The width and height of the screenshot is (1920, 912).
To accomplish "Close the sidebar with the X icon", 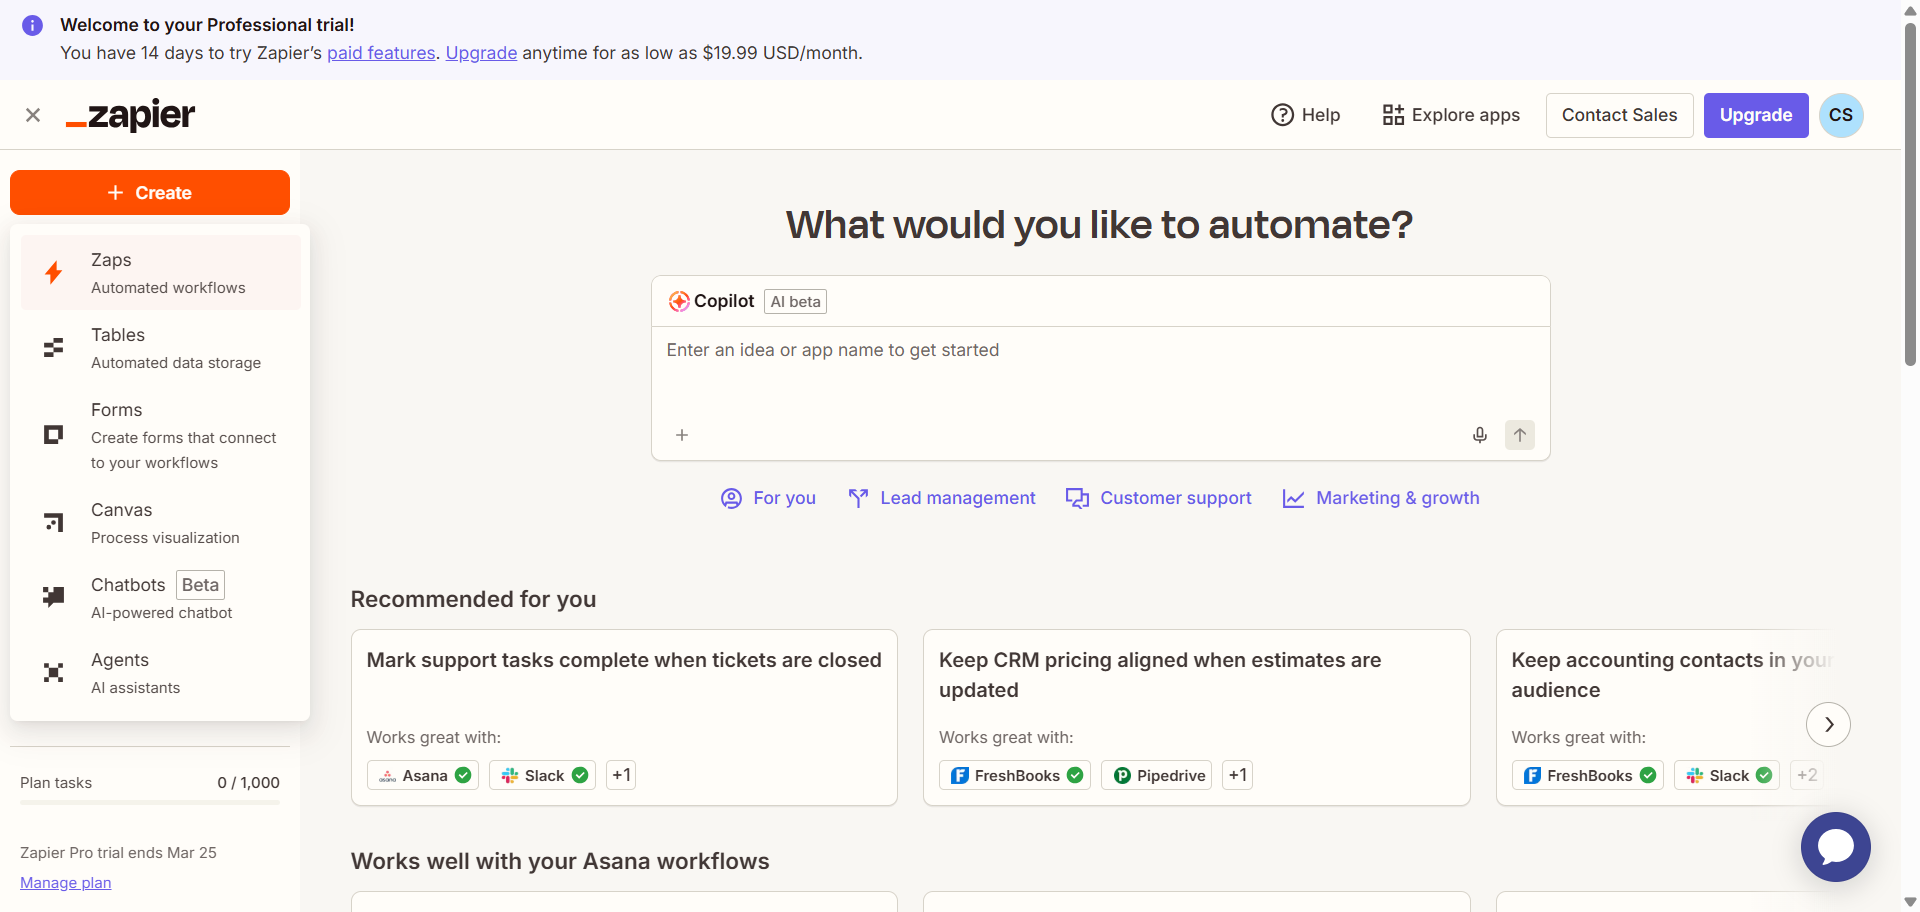I will pyautogui.click(x=33, y=115).
